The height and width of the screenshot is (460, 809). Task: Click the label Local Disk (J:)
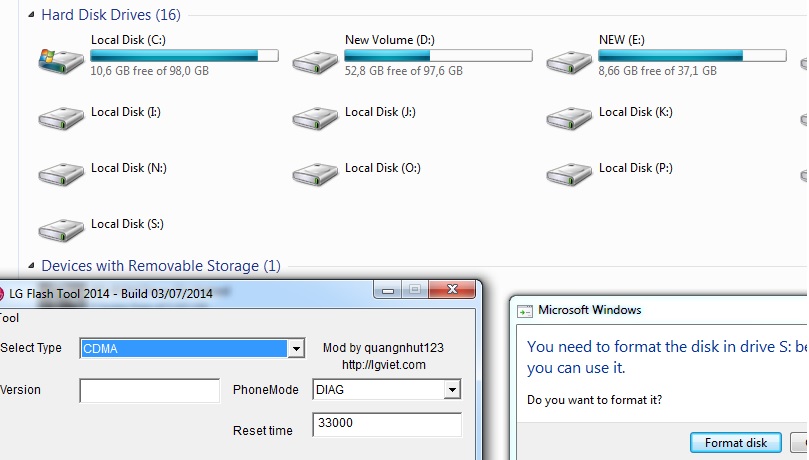point(380,112)
